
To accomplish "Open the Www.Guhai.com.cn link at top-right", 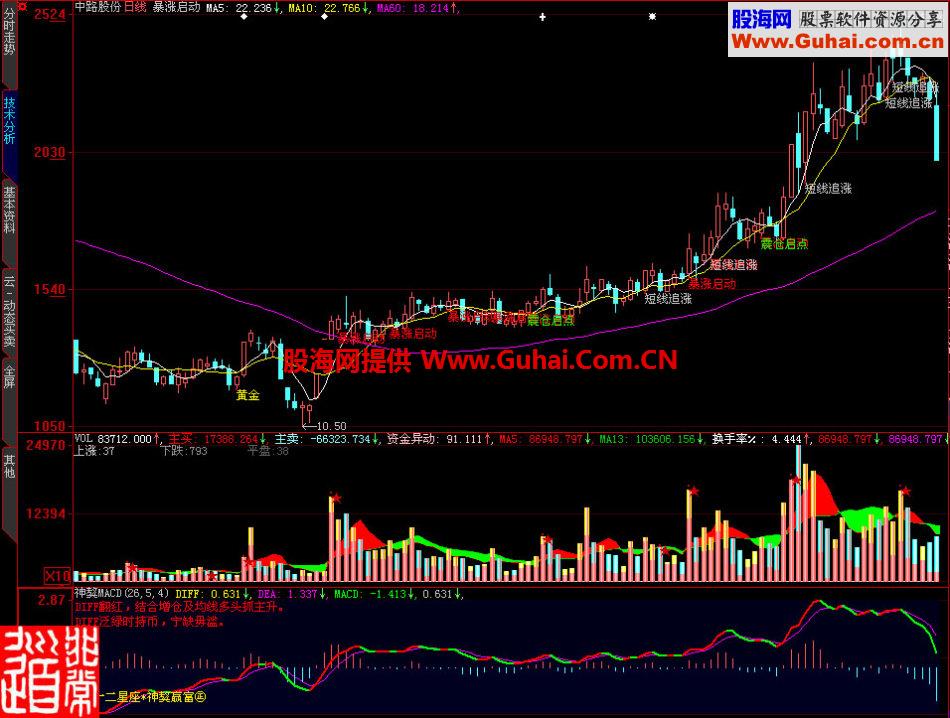I will pyautogui.click(x=837, y=41).
